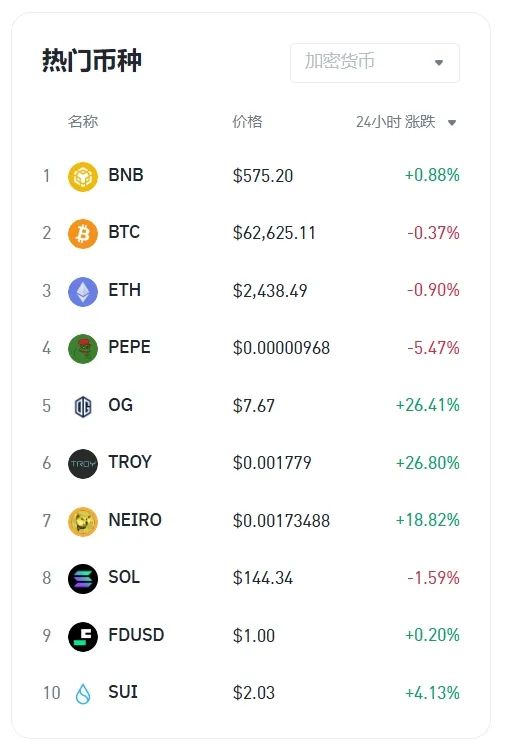507x751 pixels.
Task: Click the Bitcoin BTC icon
Action: point(83,234)
